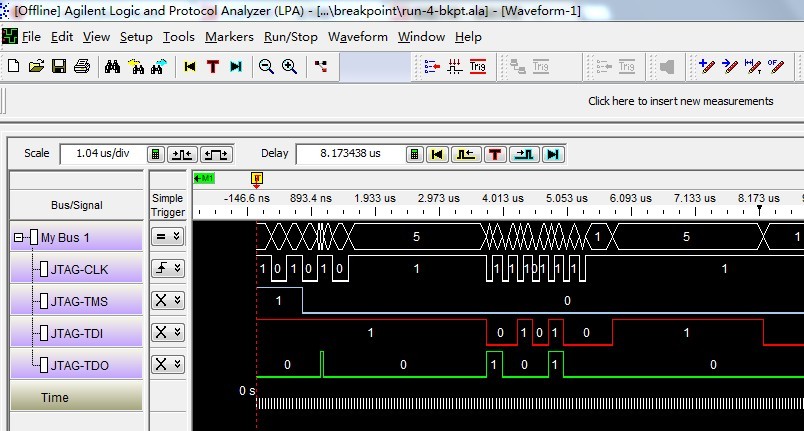Click the Delay go-to-end button
The height and width of the screenshot is (431, 804).
[x=553, y=154]
